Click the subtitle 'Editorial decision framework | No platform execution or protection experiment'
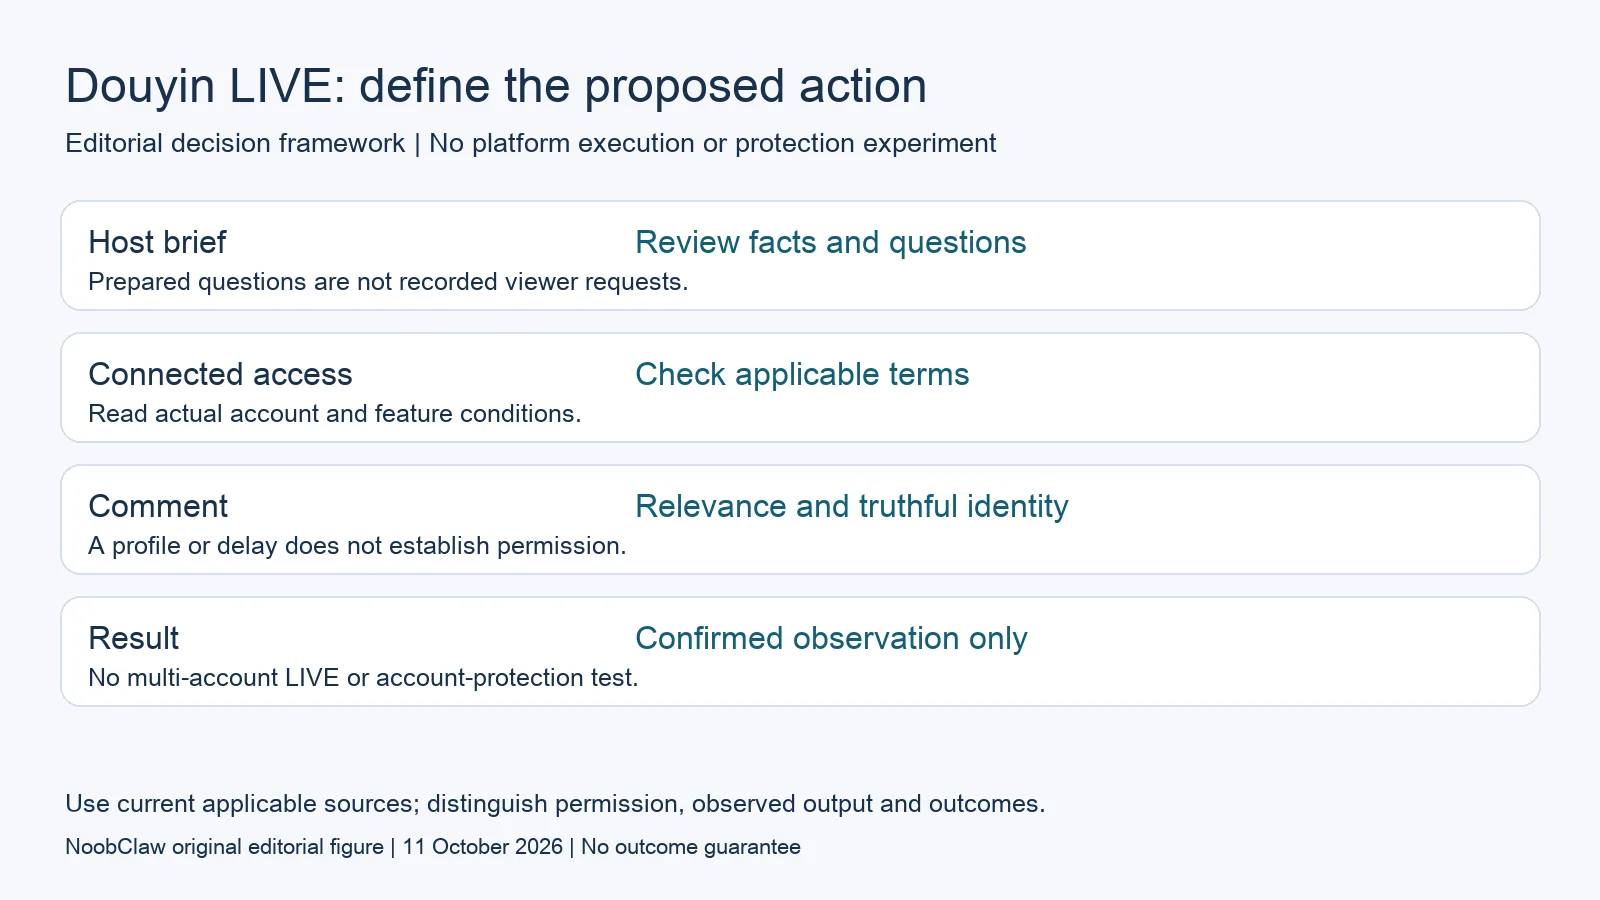Screen dimensions: 1600x900 click(531, 143)
